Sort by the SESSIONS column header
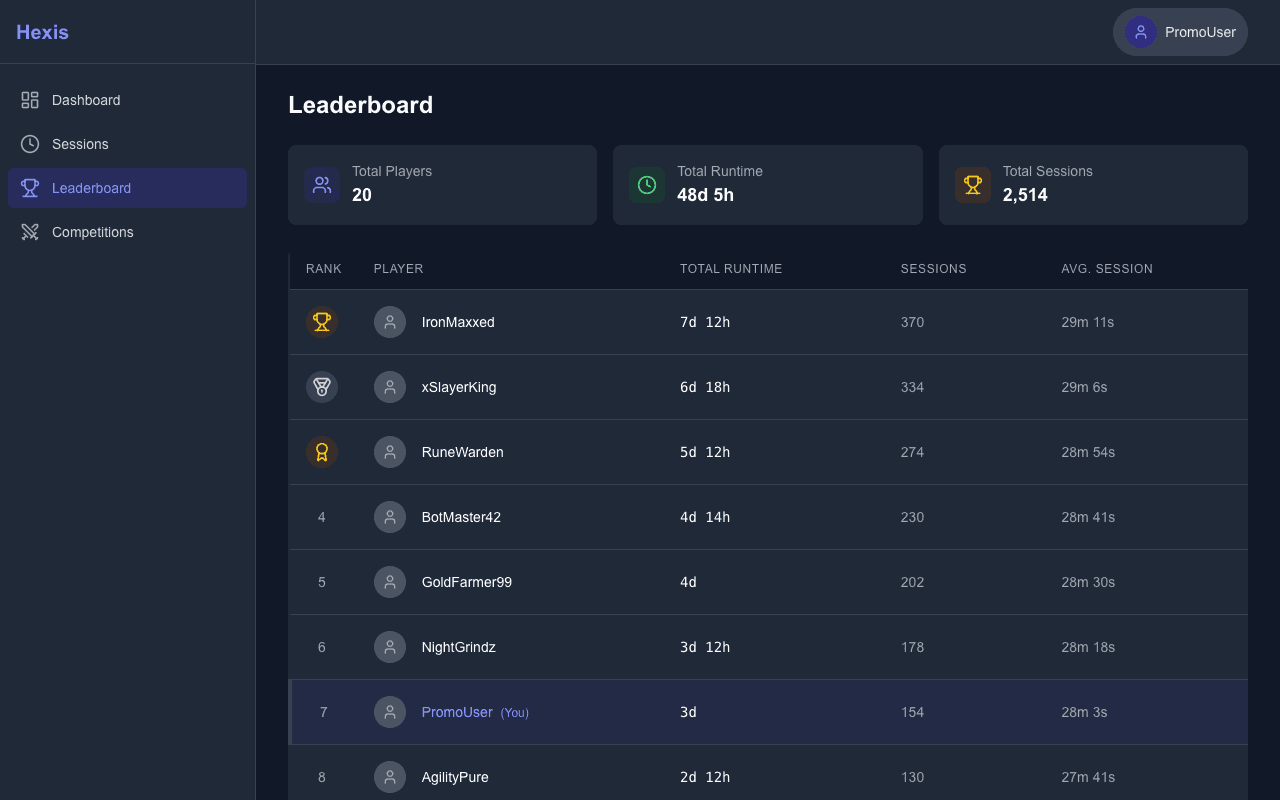The width and height of the screenshot is (1280, 800). (933, 268)
